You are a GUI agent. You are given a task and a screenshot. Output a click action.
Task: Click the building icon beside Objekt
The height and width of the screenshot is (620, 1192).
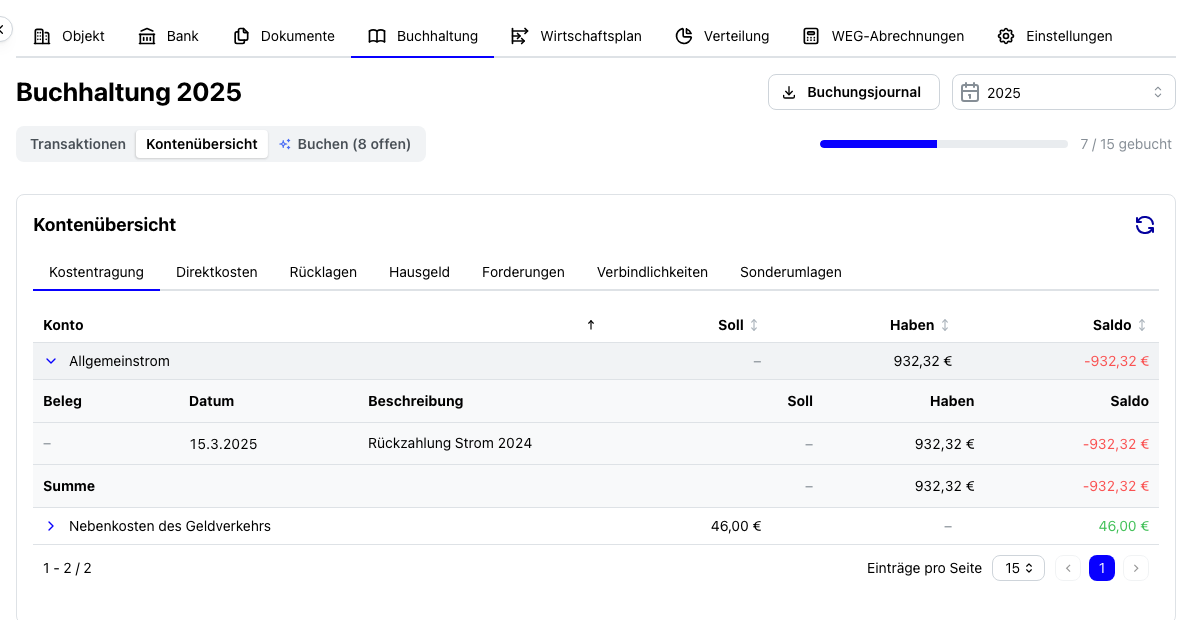43,36
